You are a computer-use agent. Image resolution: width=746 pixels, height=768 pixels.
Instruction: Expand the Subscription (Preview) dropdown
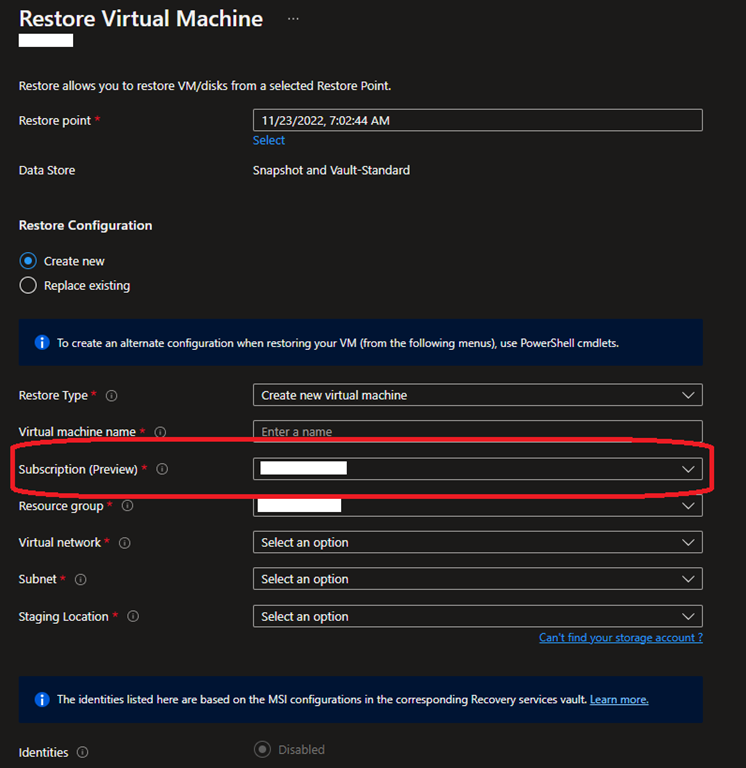(x=477, y=468)
